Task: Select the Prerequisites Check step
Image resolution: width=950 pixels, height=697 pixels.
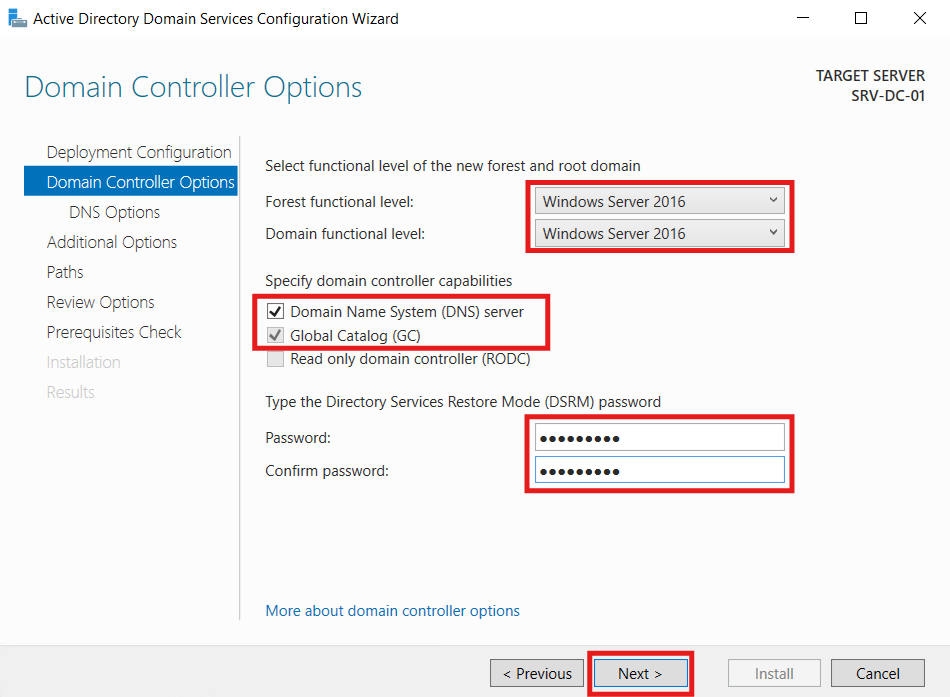Action: (x=113, y=332)
